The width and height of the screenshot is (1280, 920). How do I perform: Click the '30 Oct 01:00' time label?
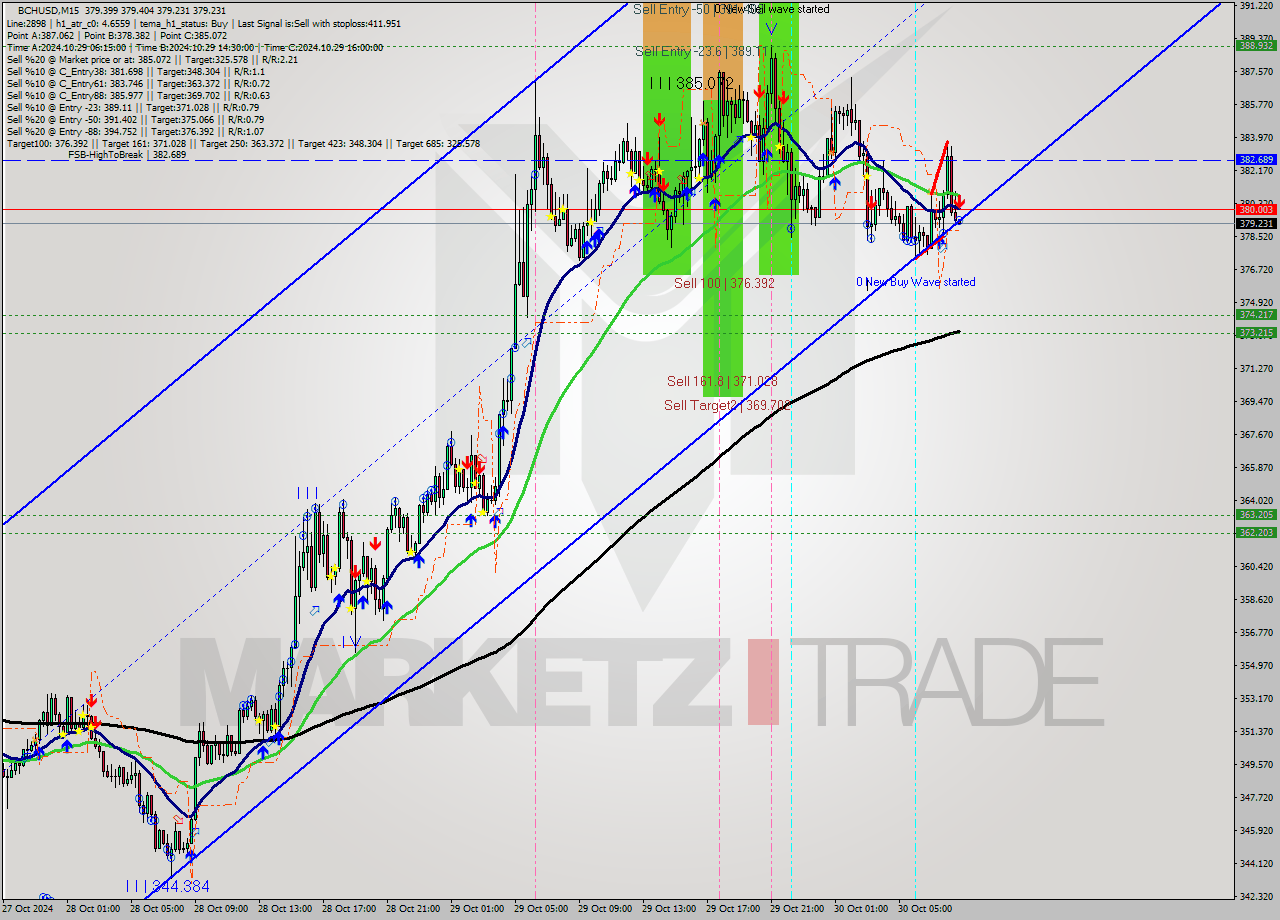coord(861,909)
